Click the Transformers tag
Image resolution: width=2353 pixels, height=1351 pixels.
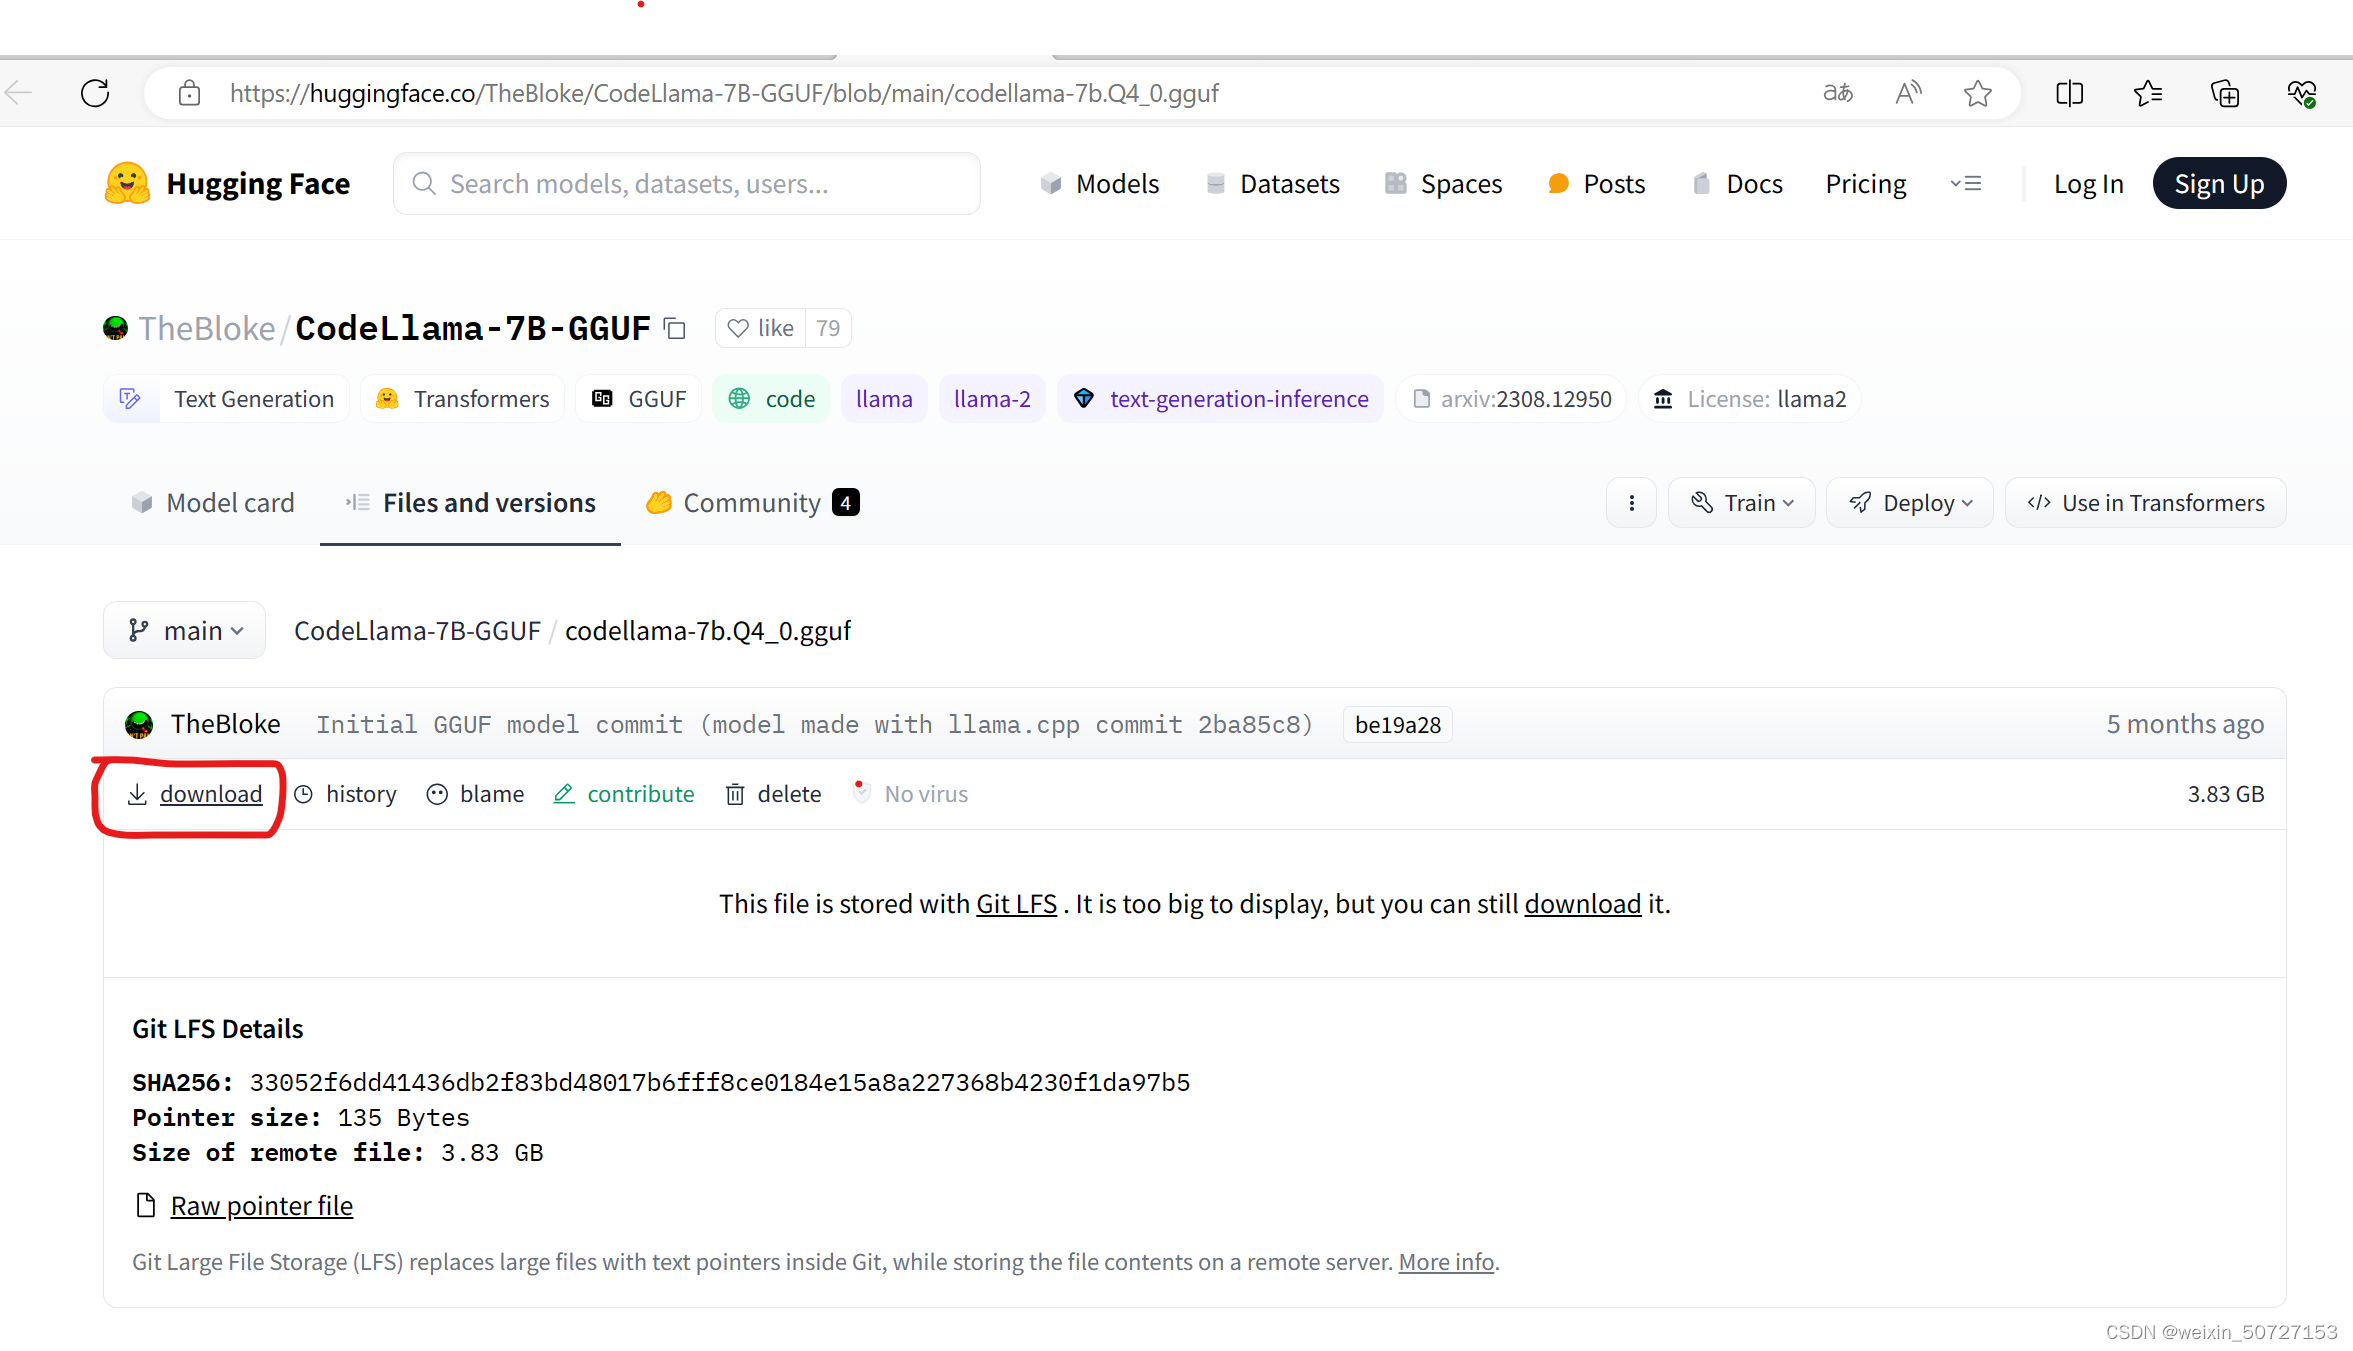click(x=462, y=399)
